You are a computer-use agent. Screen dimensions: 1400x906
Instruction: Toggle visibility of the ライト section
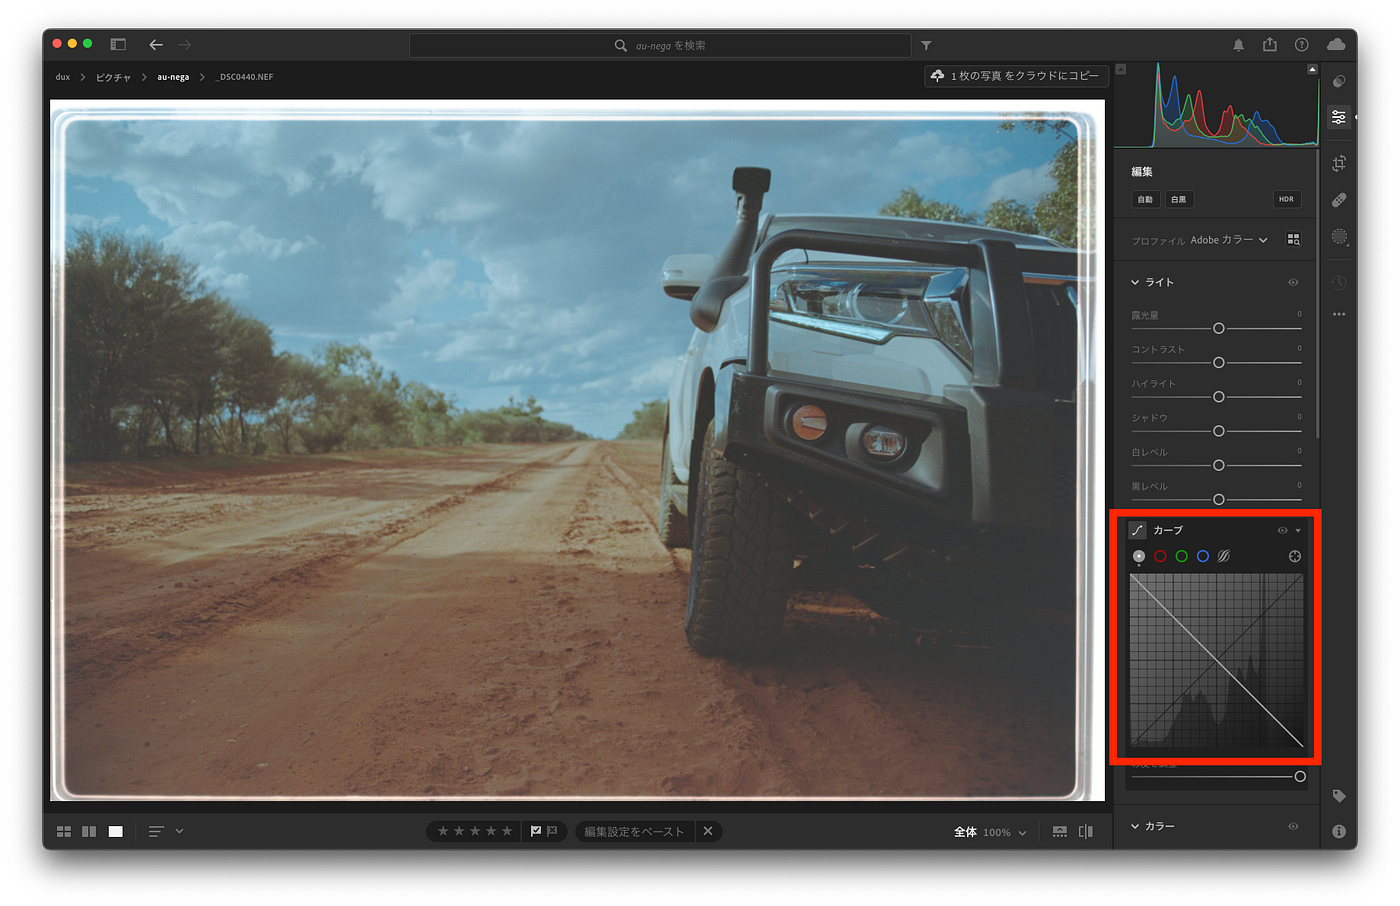pyautogui.click(x=1293, y=283)
